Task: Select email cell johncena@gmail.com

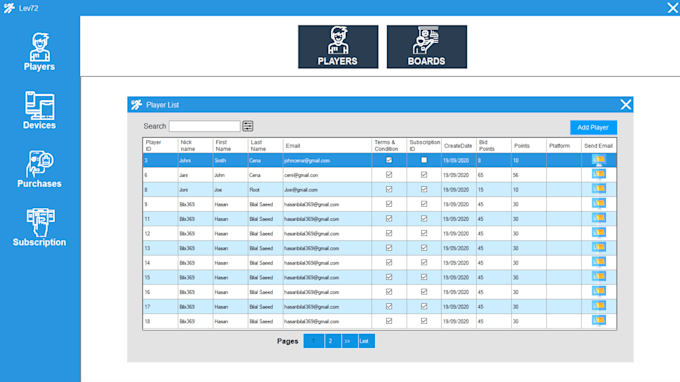Action: [327, 160]
